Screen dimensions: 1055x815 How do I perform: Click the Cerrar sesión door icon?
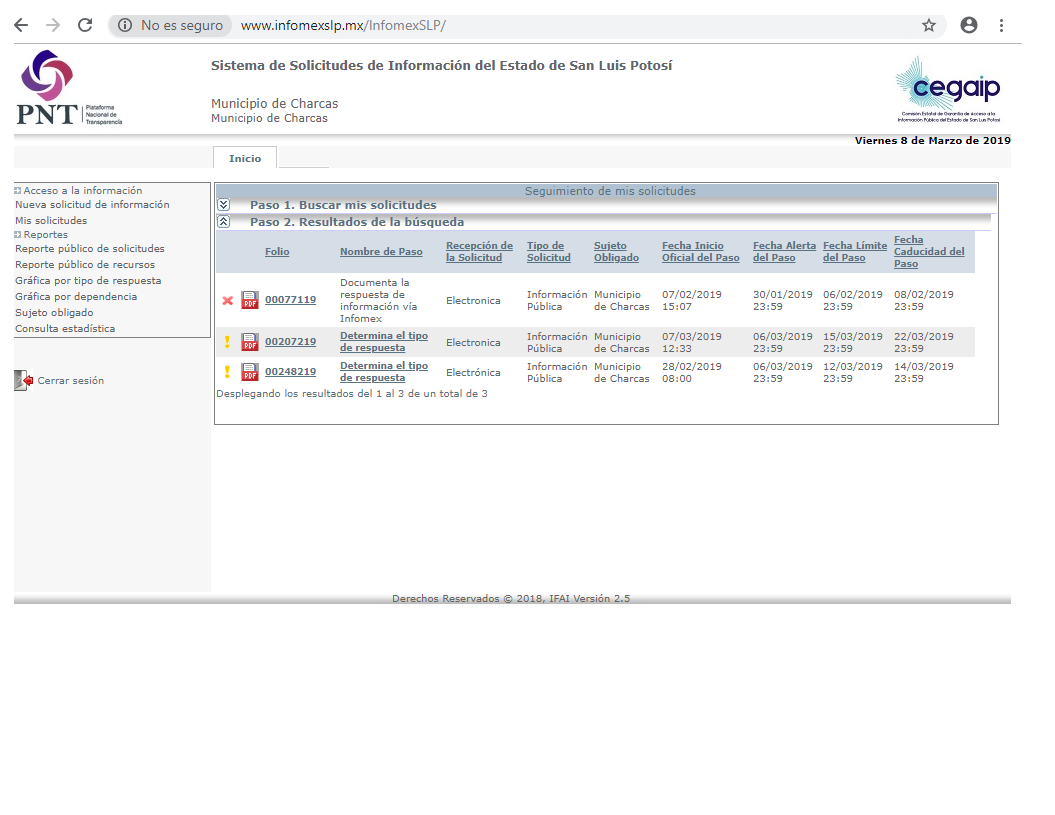pyautogui.click(x=23, y=380)
